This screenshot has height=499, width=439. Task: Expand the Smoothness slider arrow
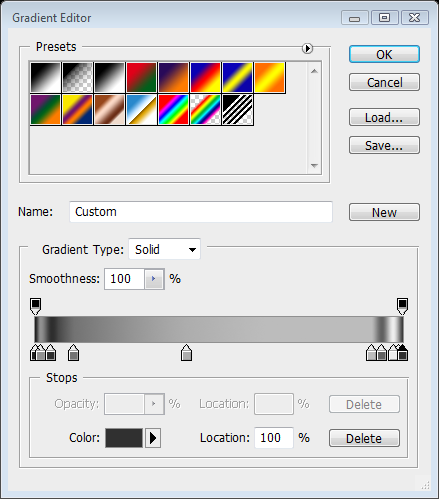[154, 279]
